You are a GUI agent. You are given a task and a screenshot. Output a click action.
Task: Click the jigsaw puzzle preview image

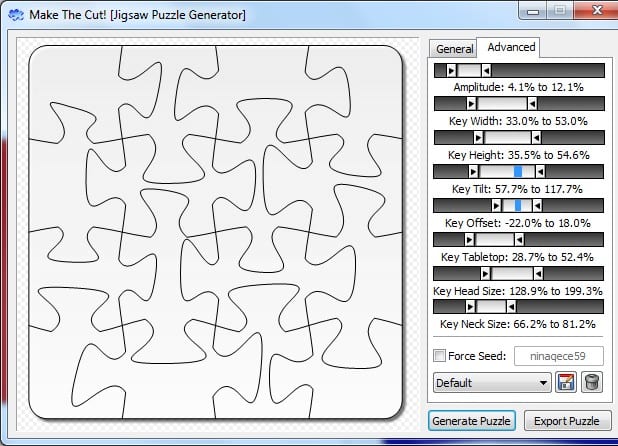click(216, 232)
